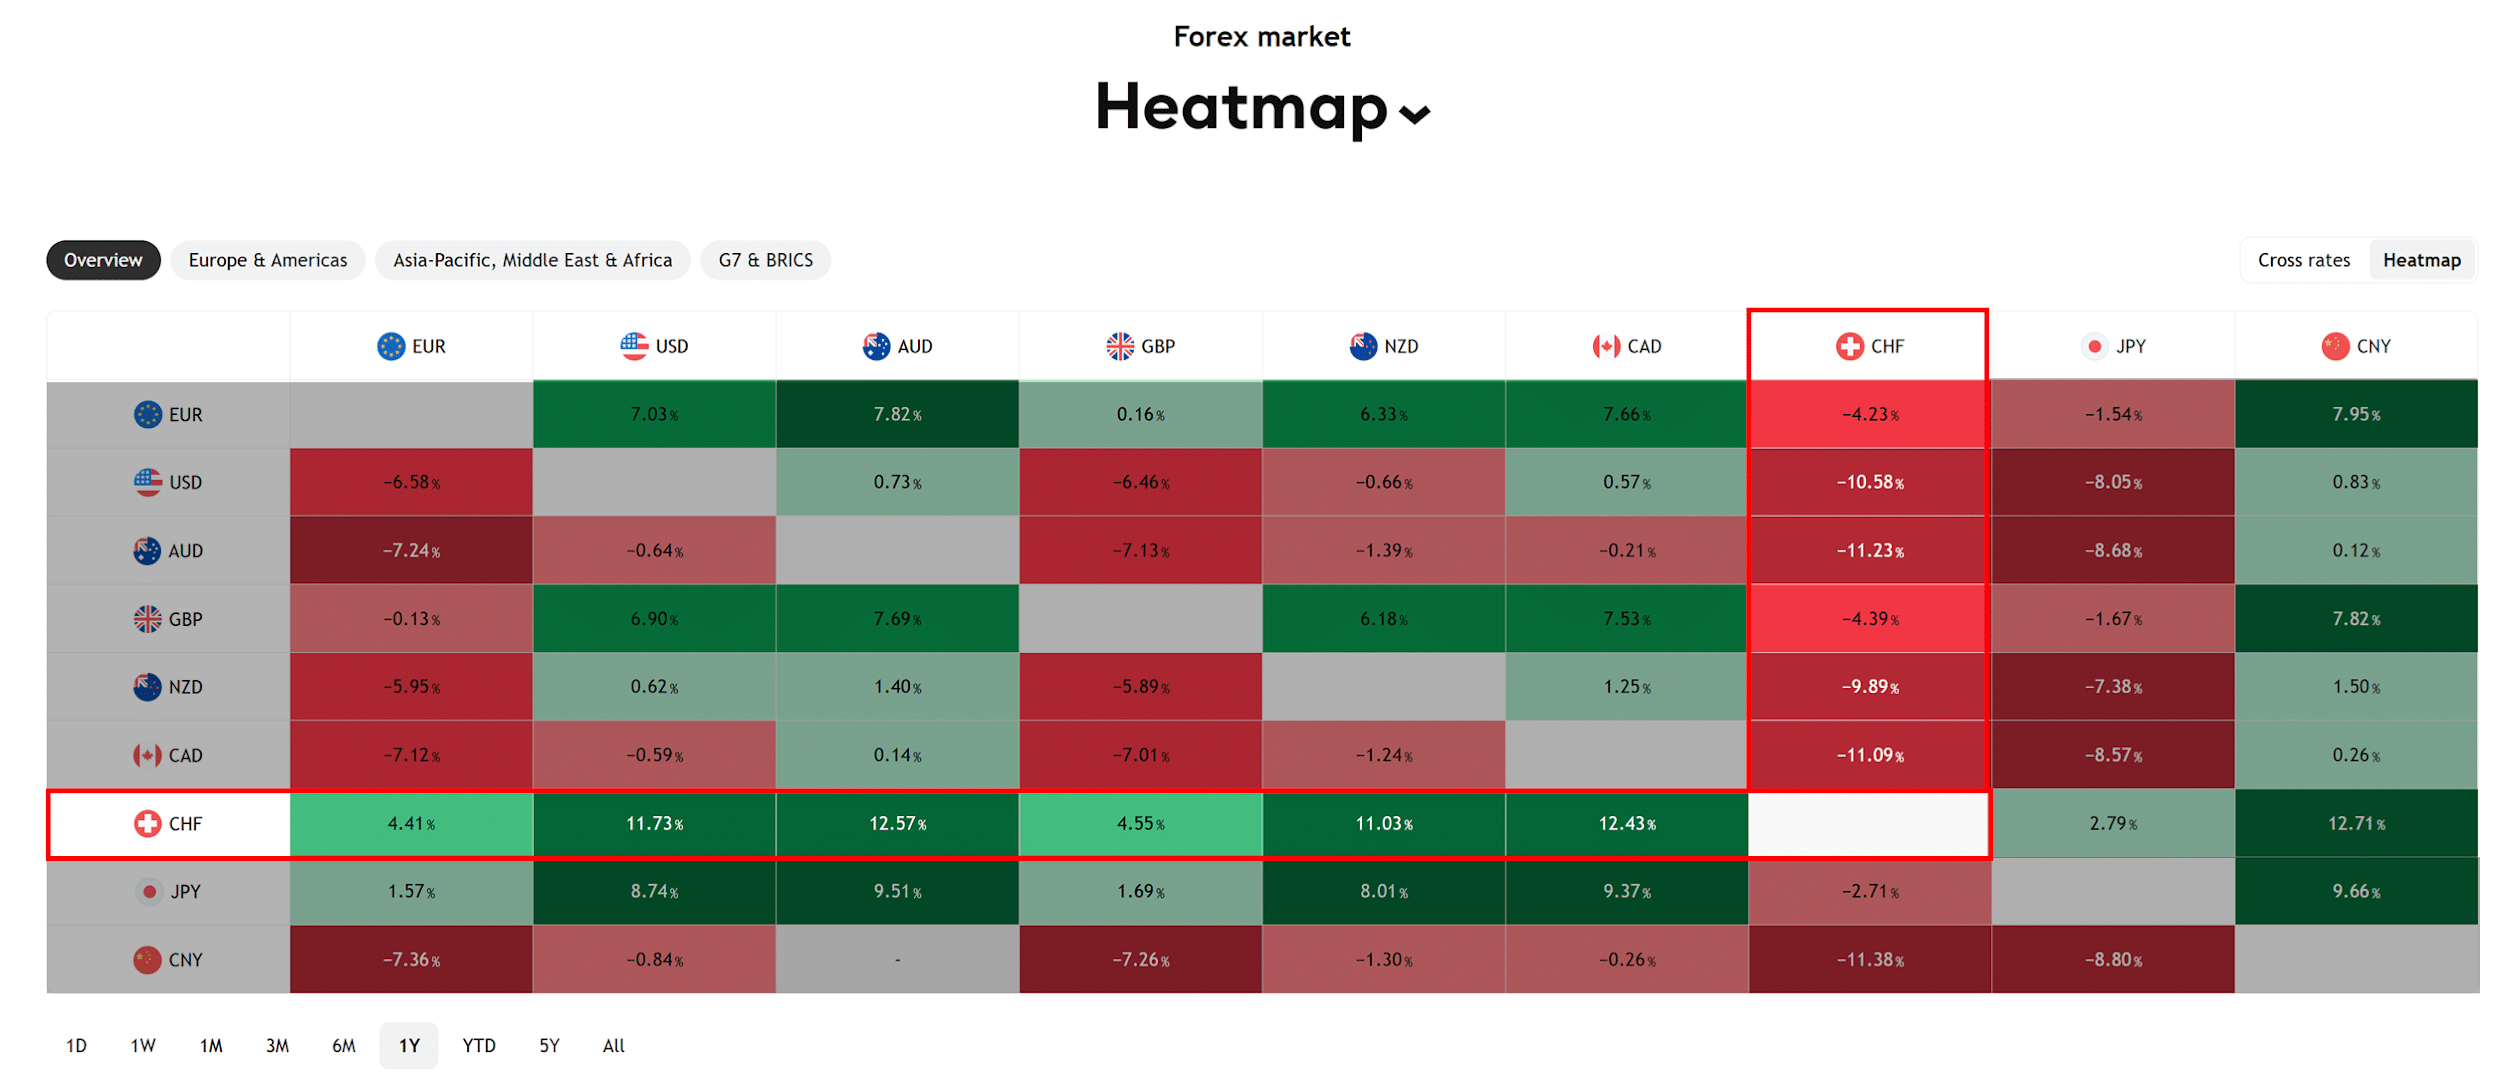2500x1075 pixels.
Task: Select the YTD time range
Action: pyautogui.click(x=479, y=1045)
